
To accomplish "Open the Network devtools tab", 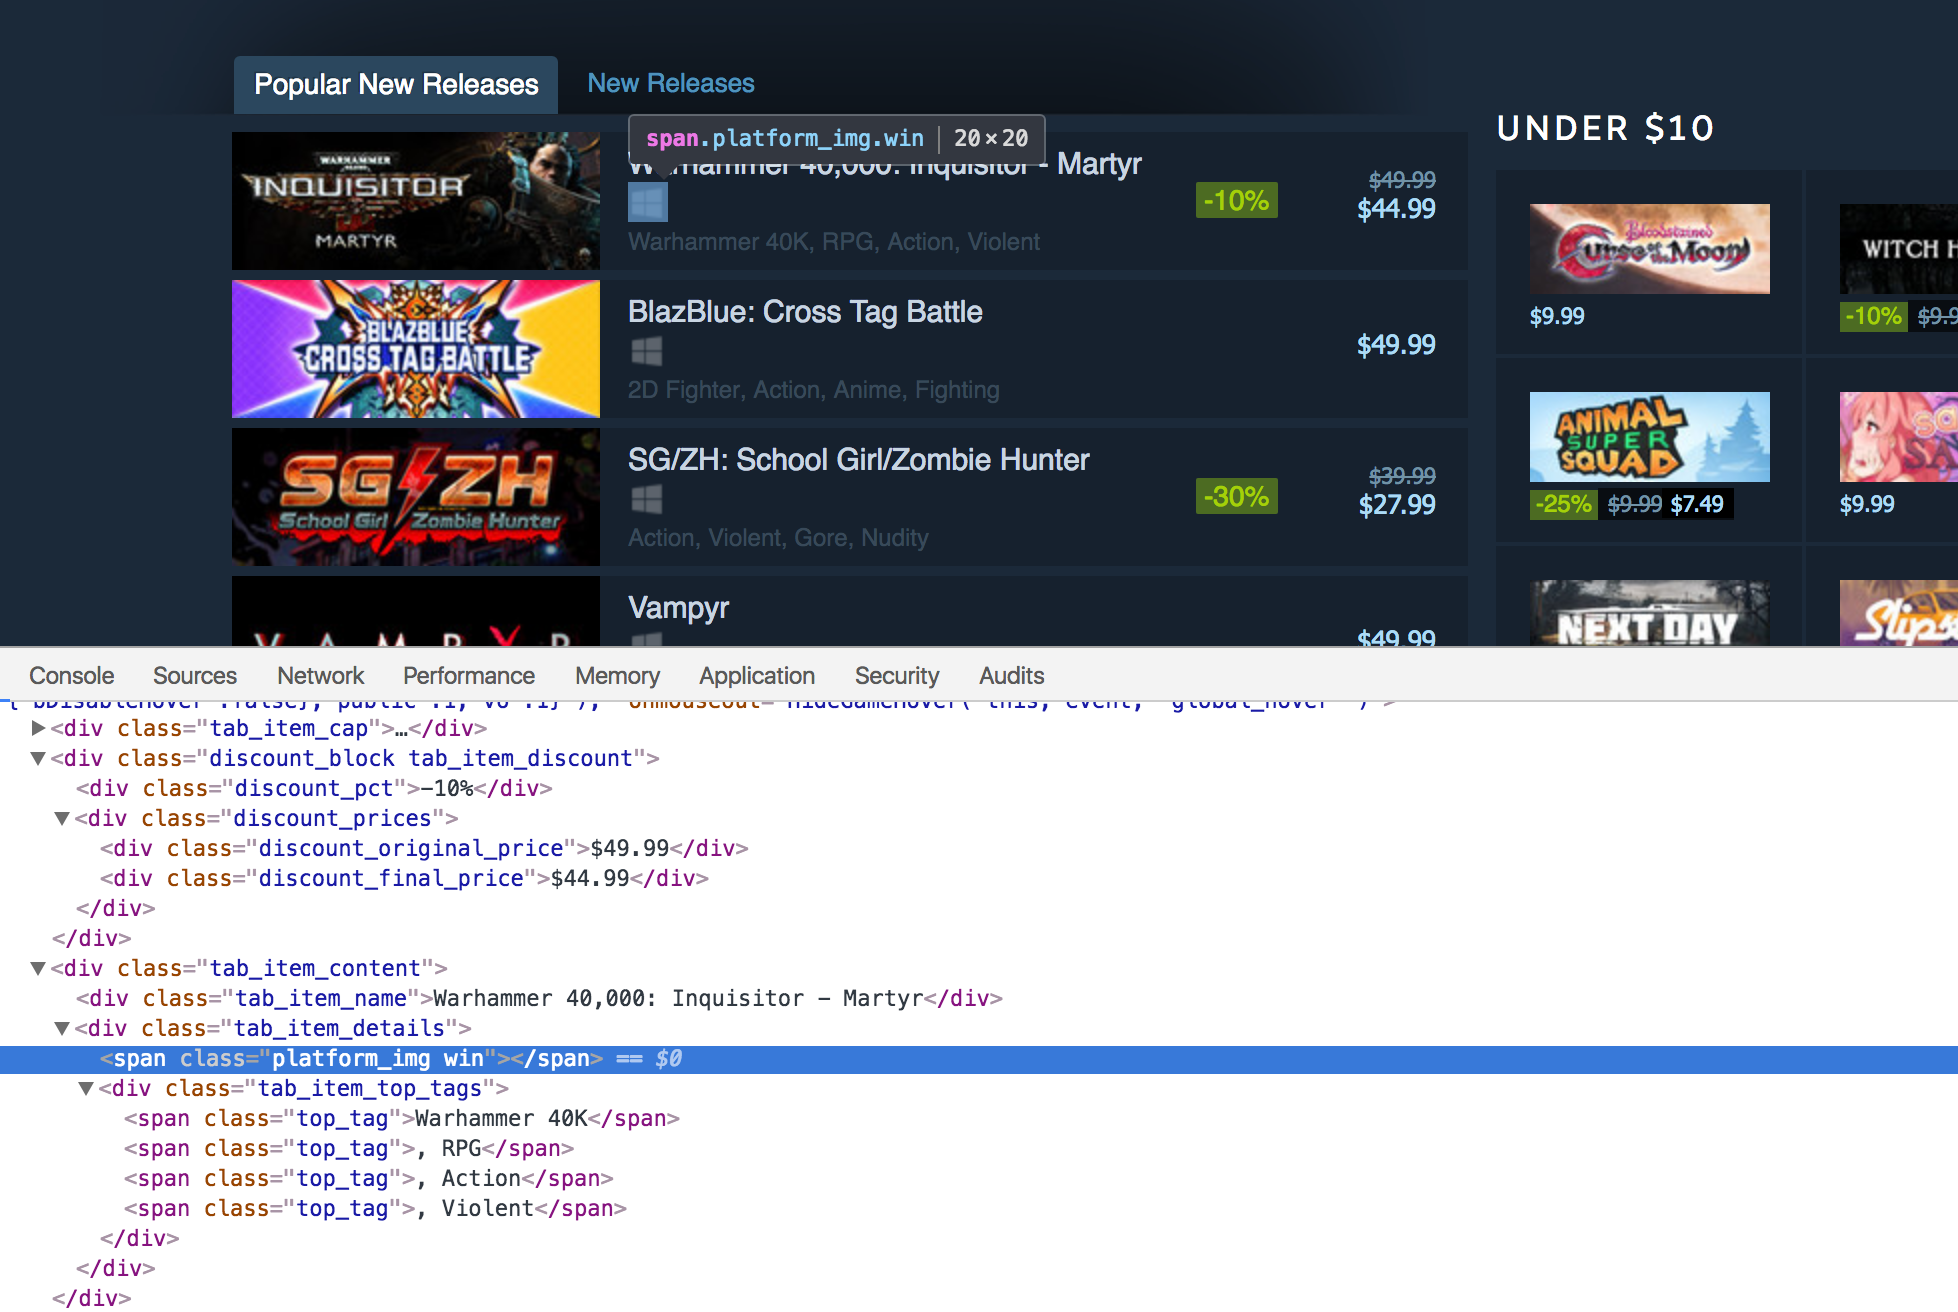I will [x=320, y=676].
